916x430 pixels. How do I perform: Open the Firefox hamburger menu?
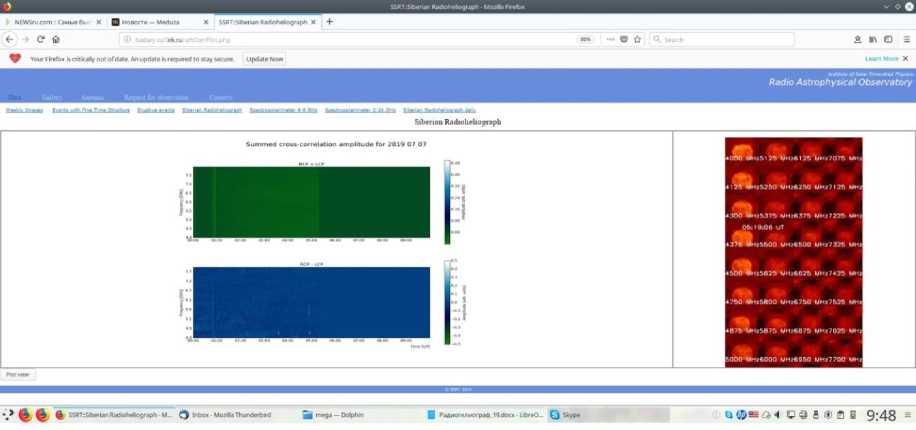click(x=905, y=39)
